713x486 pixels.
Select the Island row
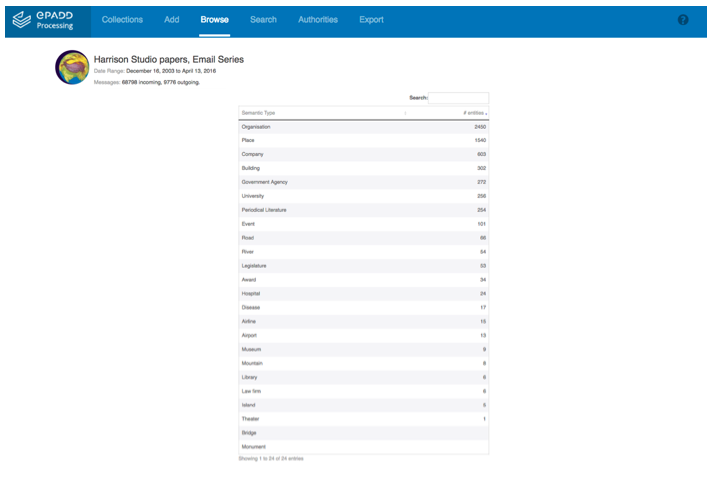pyautogui.click(x=364, y=406)
